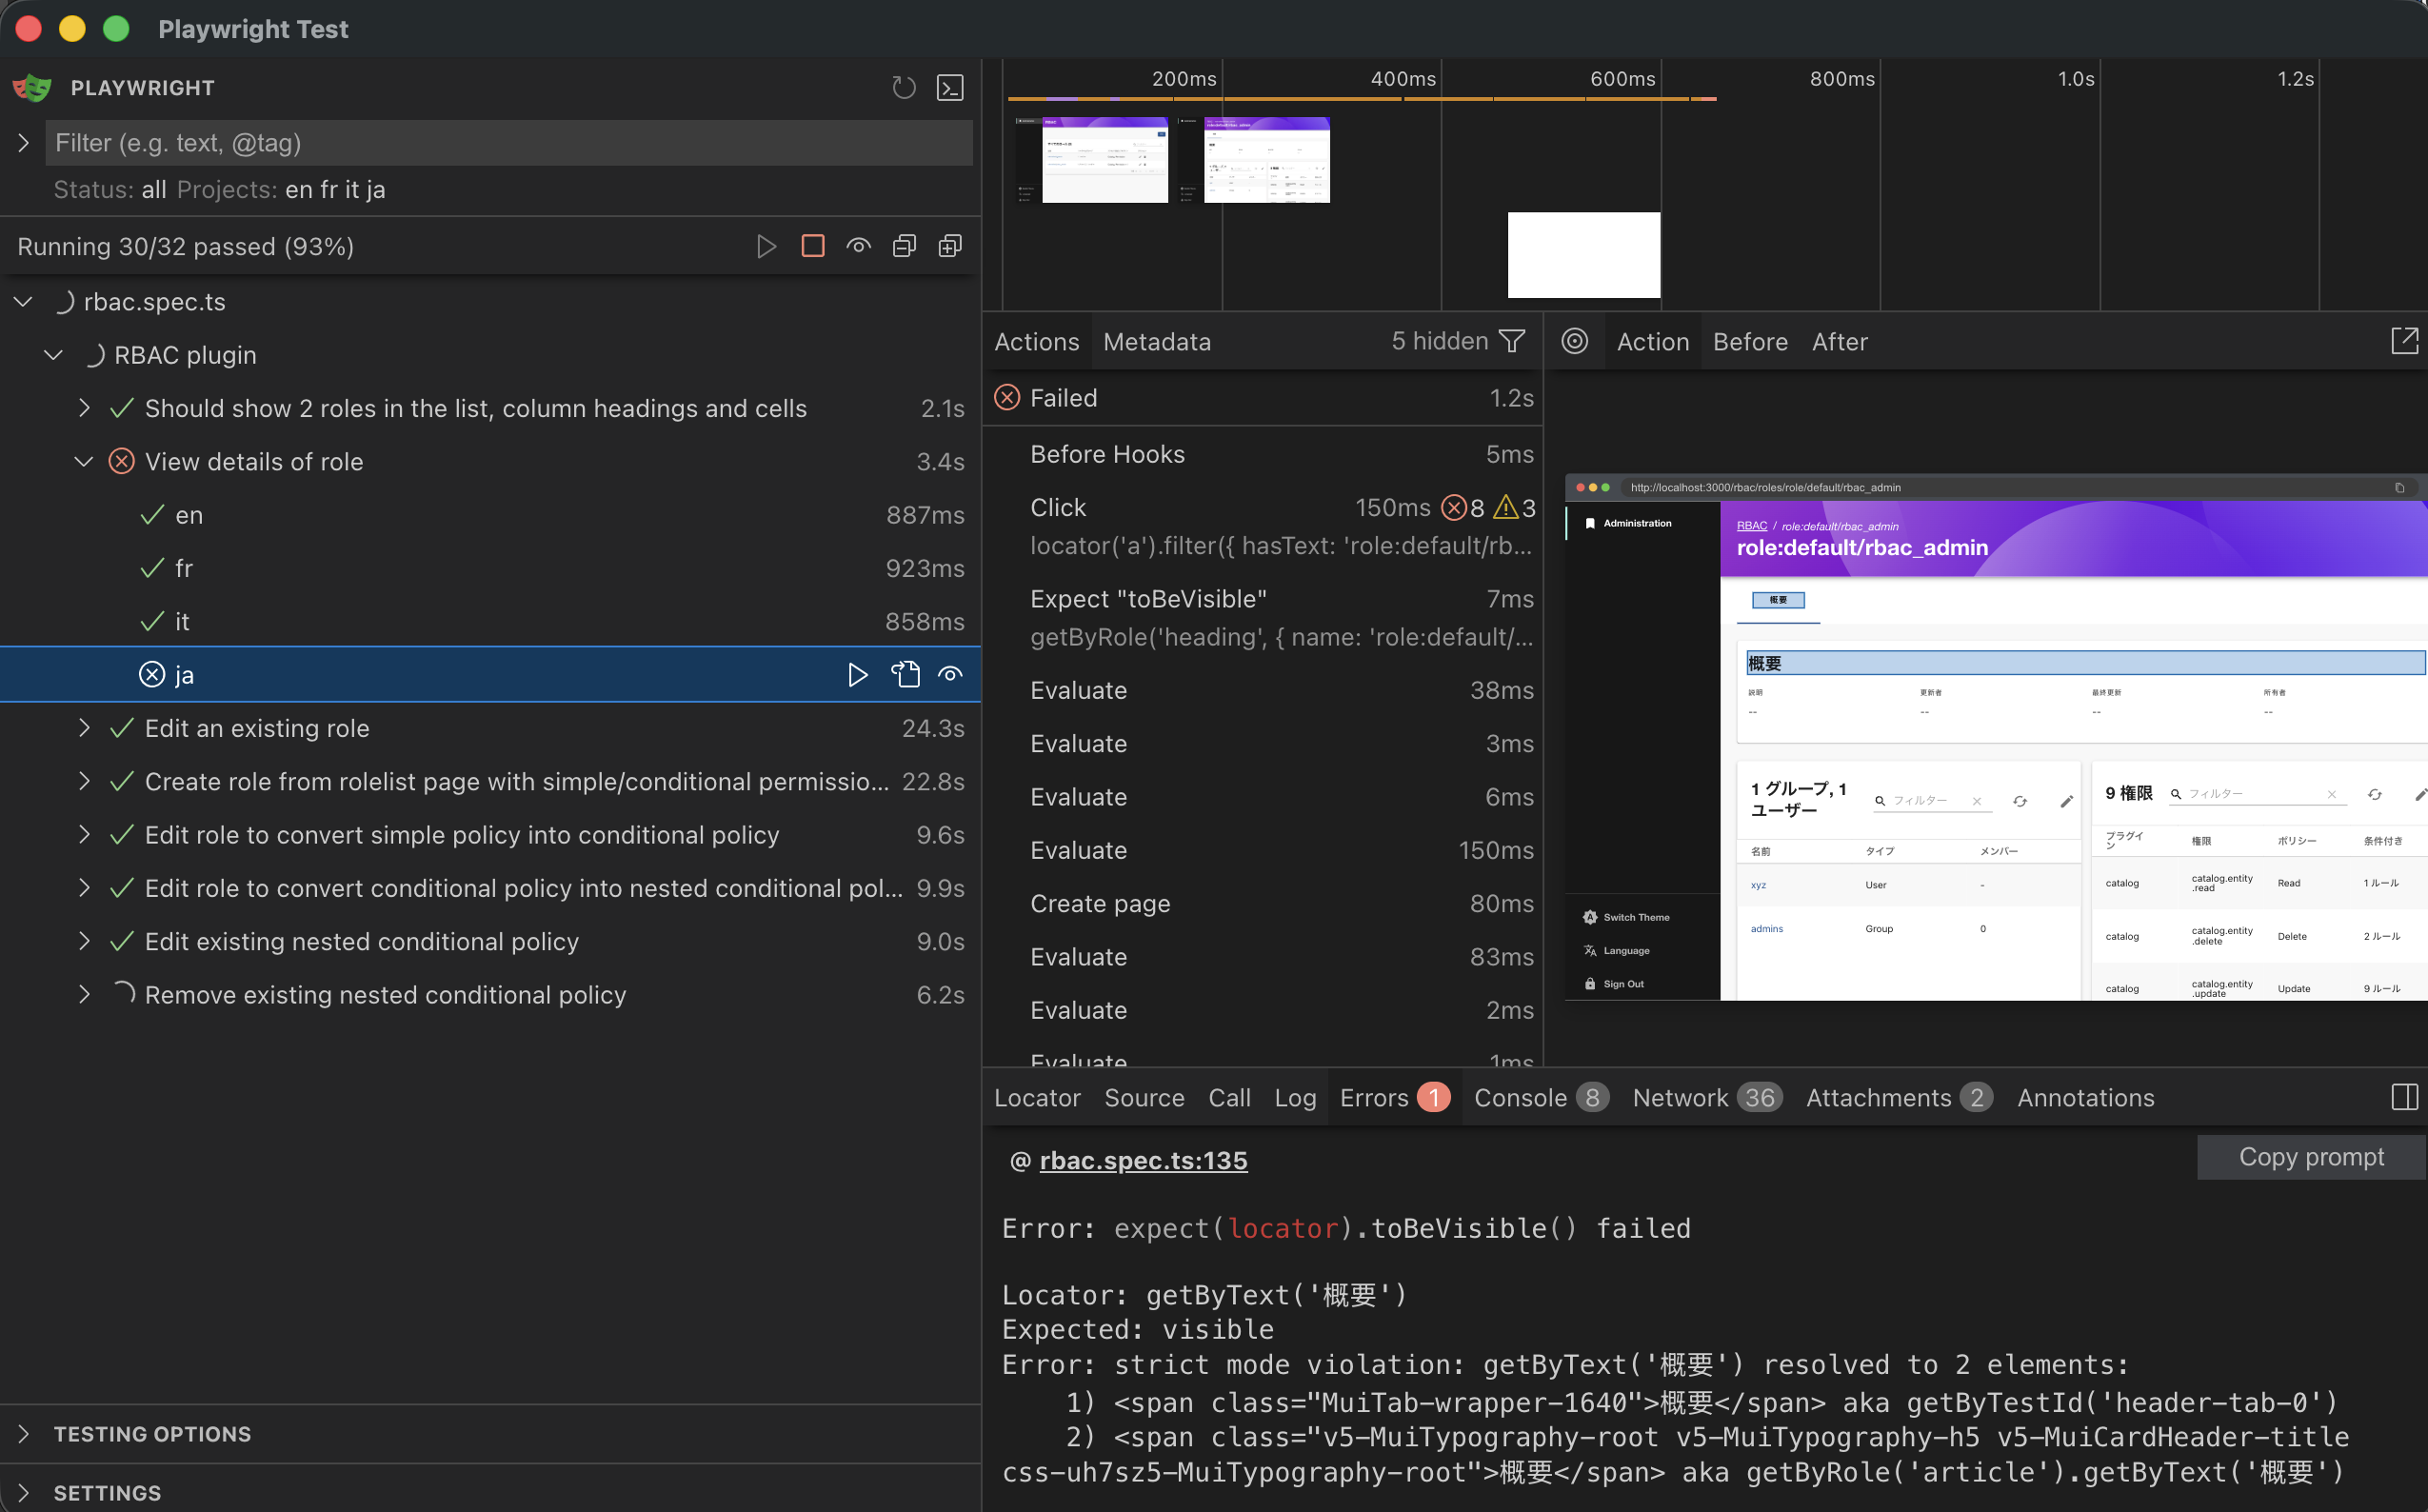Click the reload tests icon
Viewport: 2428px width, 1512px height.
(x=903, y=88)
